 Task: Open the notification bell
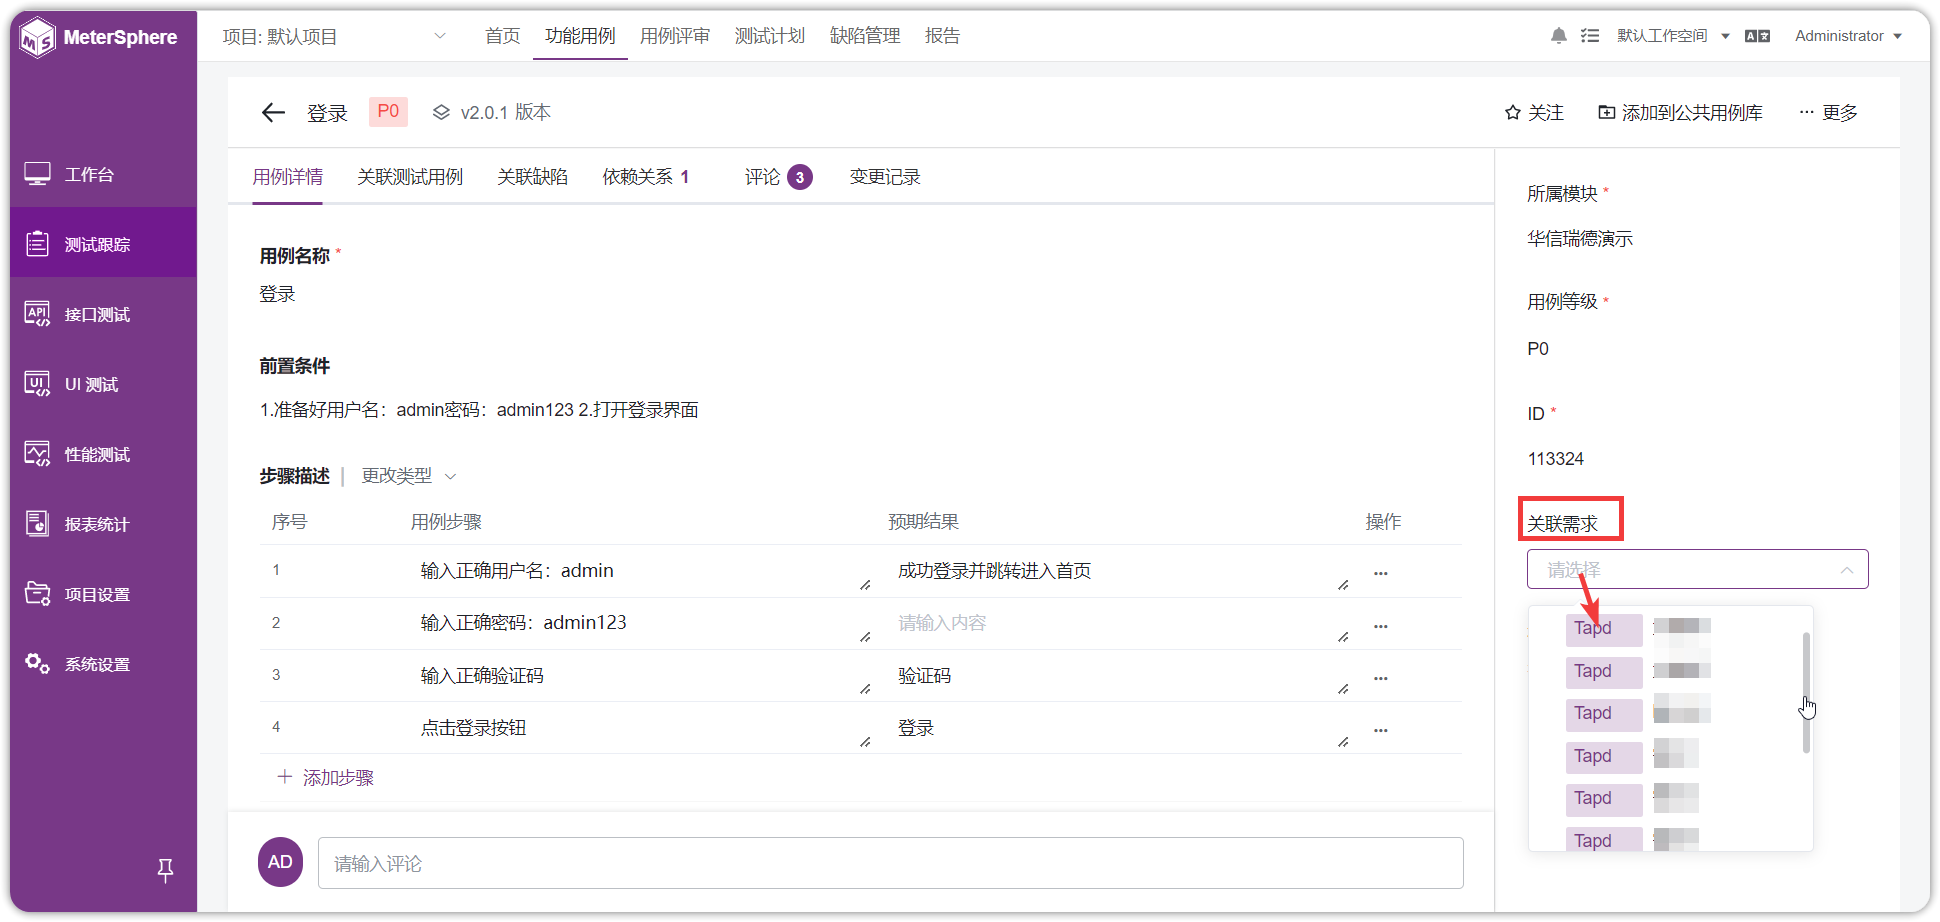(1558, 36)
